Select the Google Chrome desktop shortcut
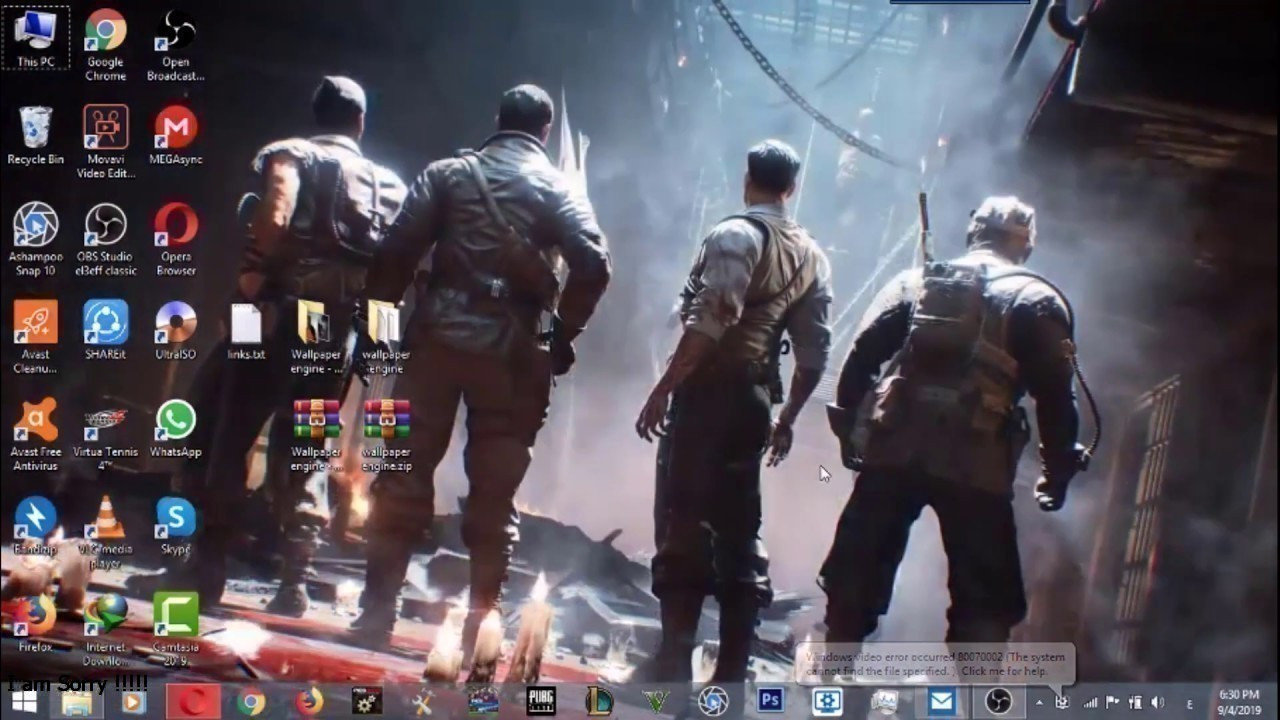Viewport: 1280px width, 720px height. click(105, 45)
